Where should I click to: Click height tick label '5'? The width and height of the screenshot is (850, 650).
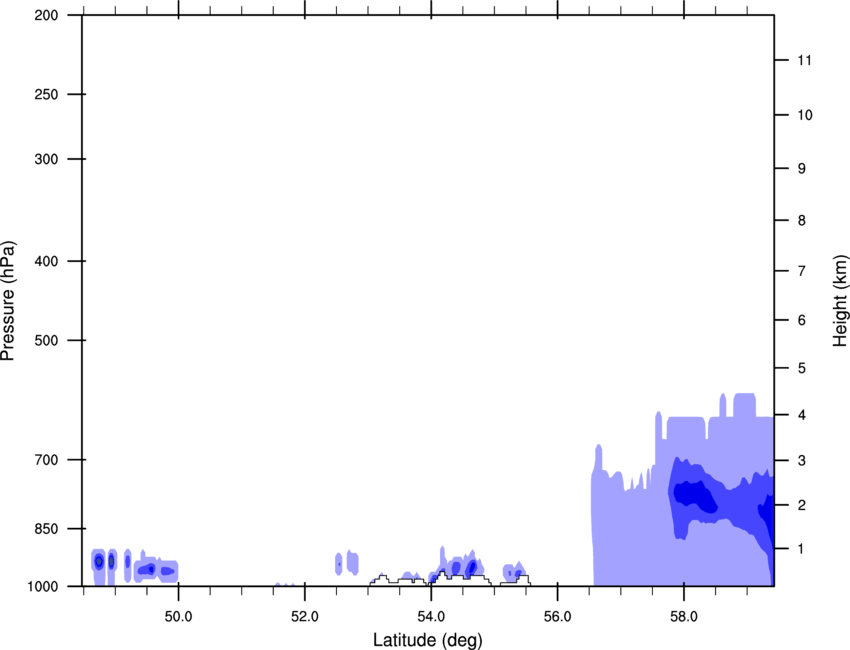pos(802,368)
